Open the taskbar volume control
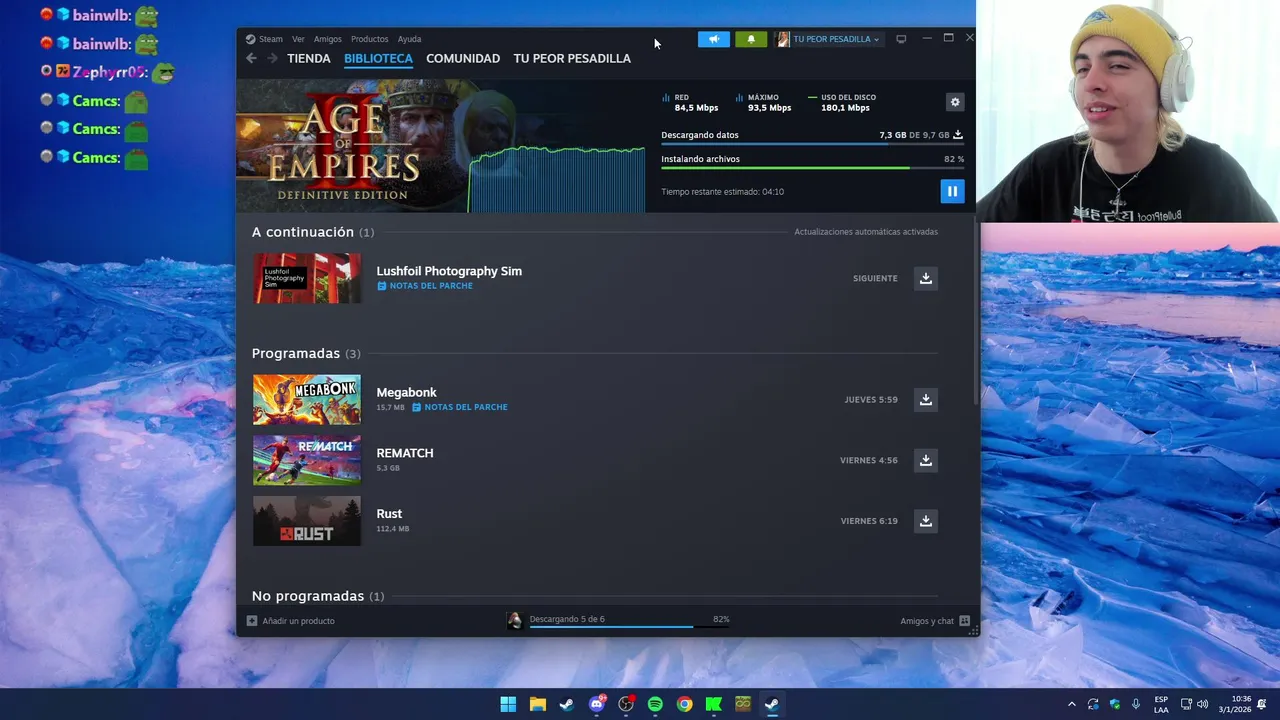 (x=1202, y=704)
